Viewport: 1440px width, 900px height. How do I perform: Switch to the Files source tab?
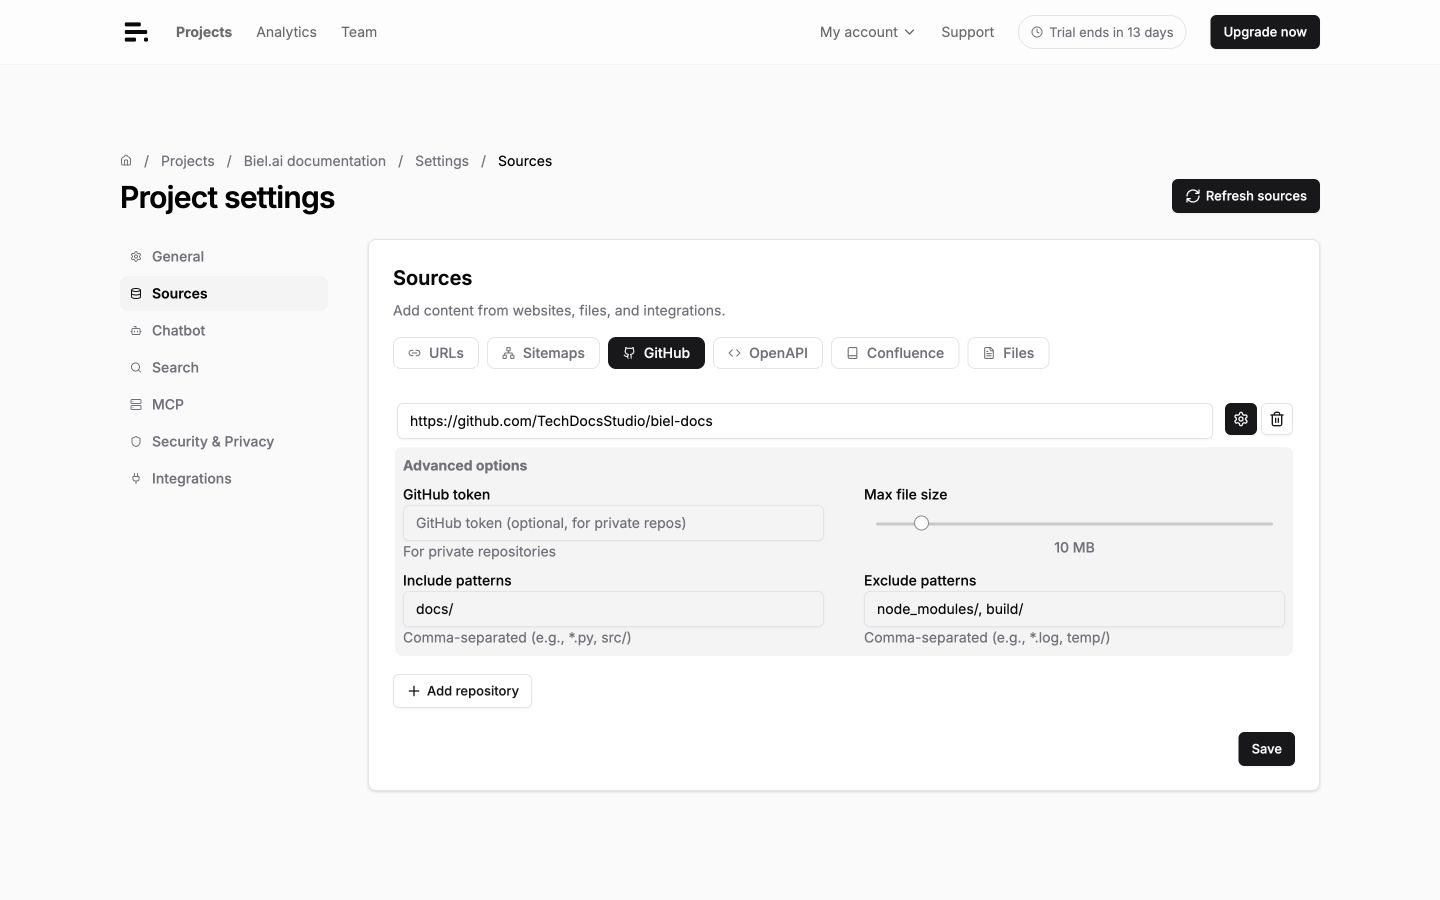1008,353
